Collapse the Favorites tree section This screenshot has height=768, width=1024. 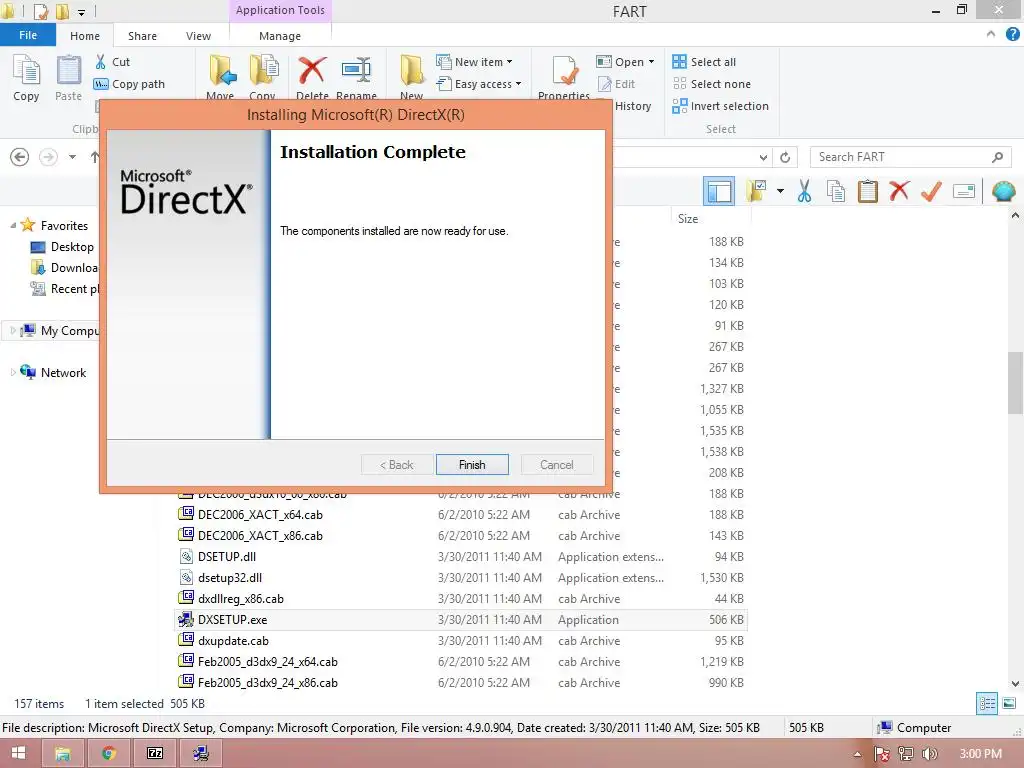click(13, 225)
